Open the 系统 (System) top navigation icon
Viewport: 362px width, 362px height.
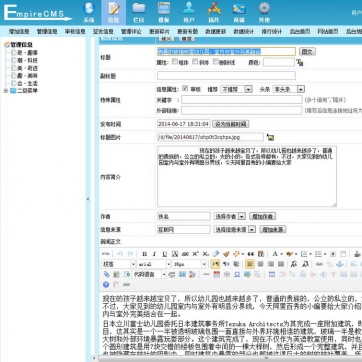(x=89, y=12)
